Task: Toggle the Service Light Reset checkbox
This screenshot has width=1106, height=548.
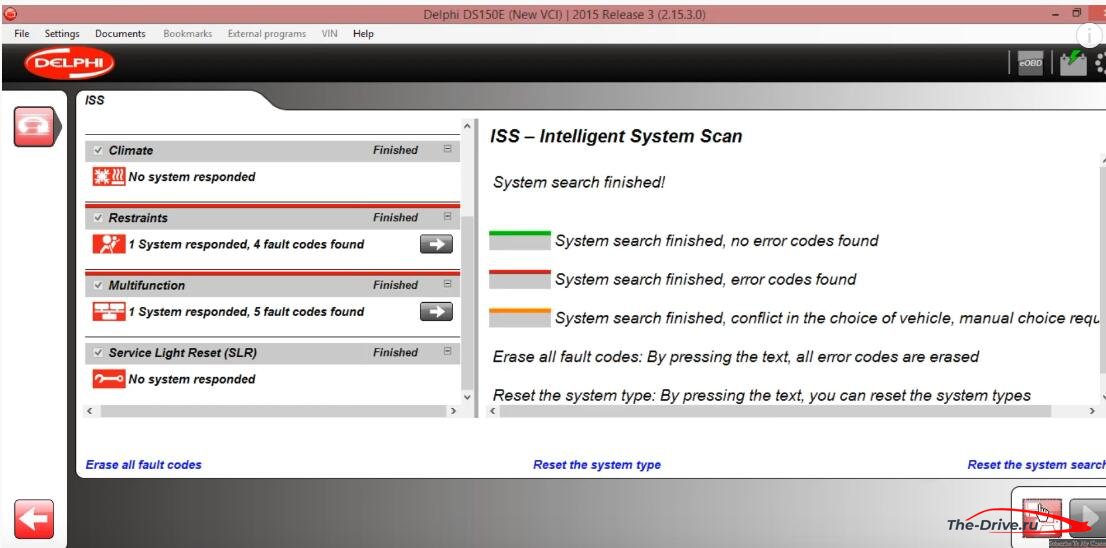Action: 98,353
